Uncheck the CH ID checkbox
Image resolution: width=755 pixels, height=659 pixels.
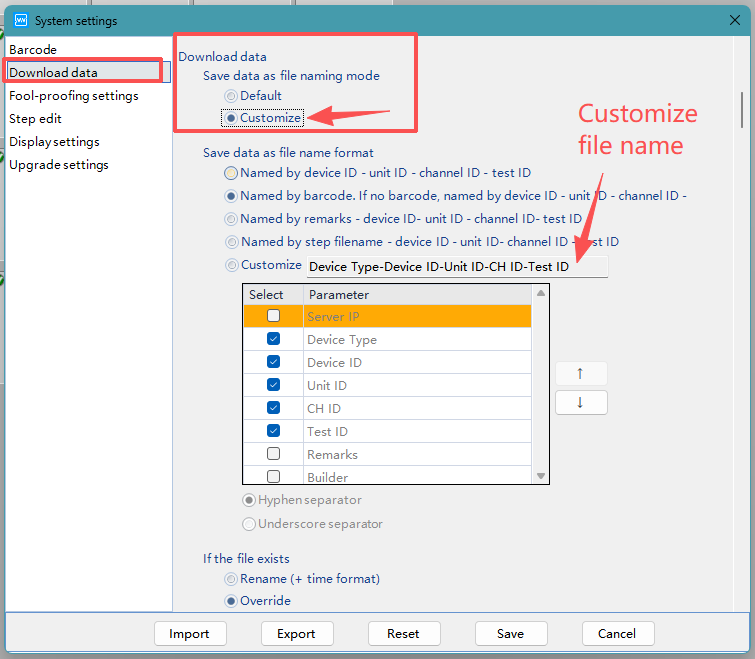(273, 408)
